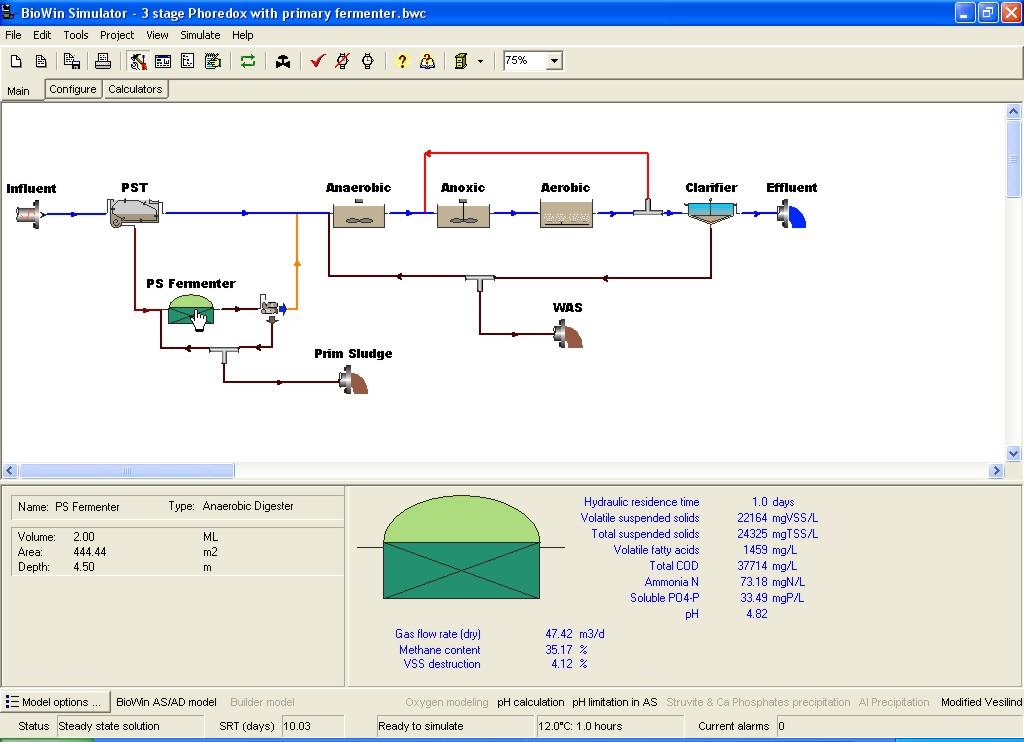Image resolution: width=1024 pixels, height=742 pixels.
Task: Click the flowsheet horizontal scrollbar left arrow
Action: click(10, 470)
